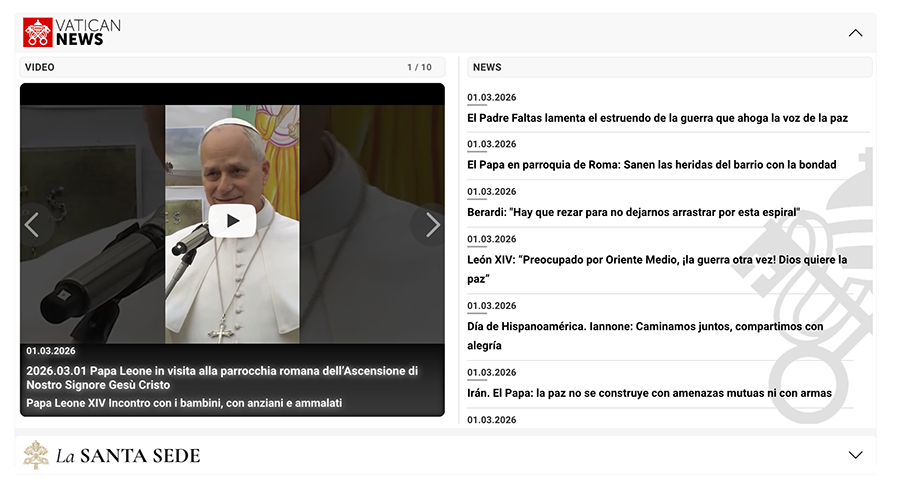This screenshot has width=900, height=491.
Task: Go to the next video in carousel
Action: pos(432,225)
